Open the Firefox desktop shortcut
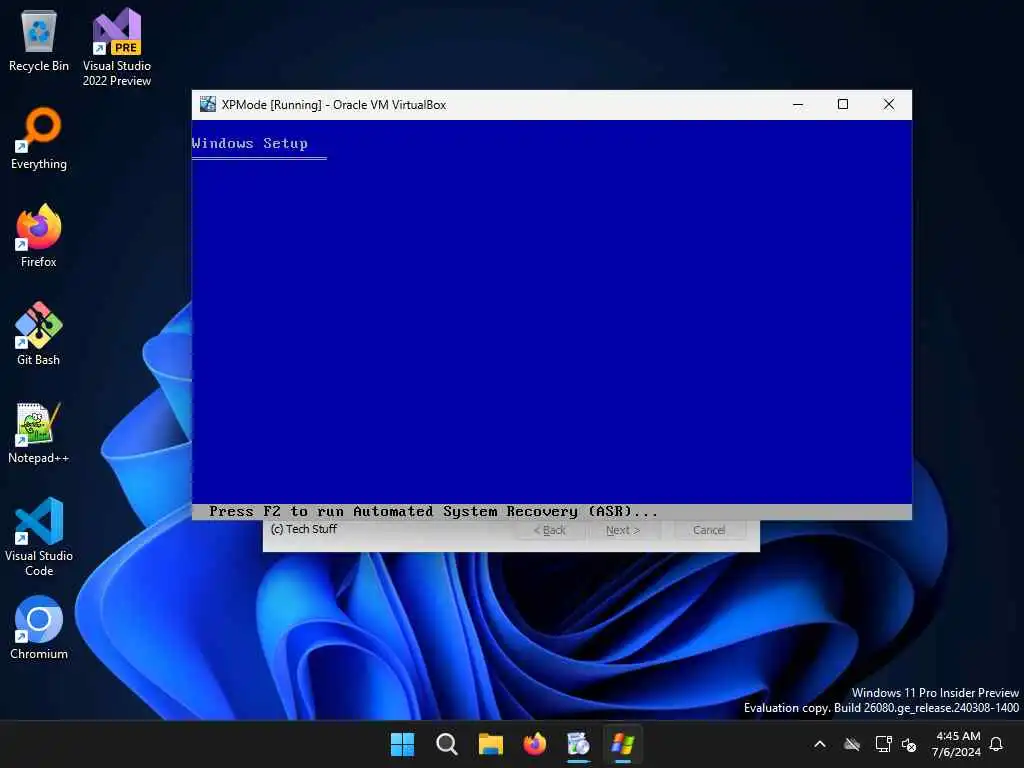 (x=39, y=236)
